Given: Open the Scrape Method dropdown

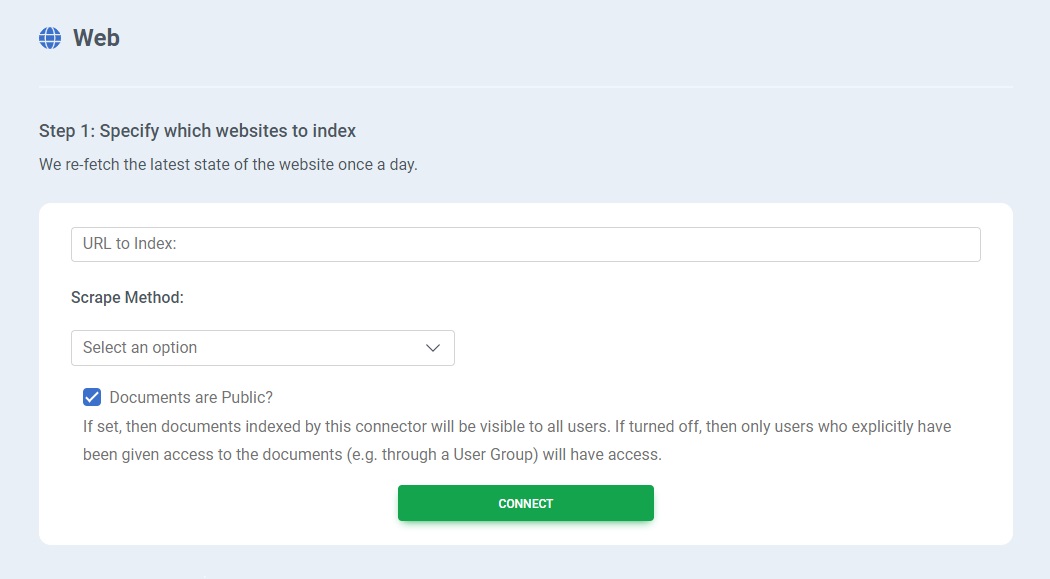Looking at the screenshot, I should tap(262, 348).
